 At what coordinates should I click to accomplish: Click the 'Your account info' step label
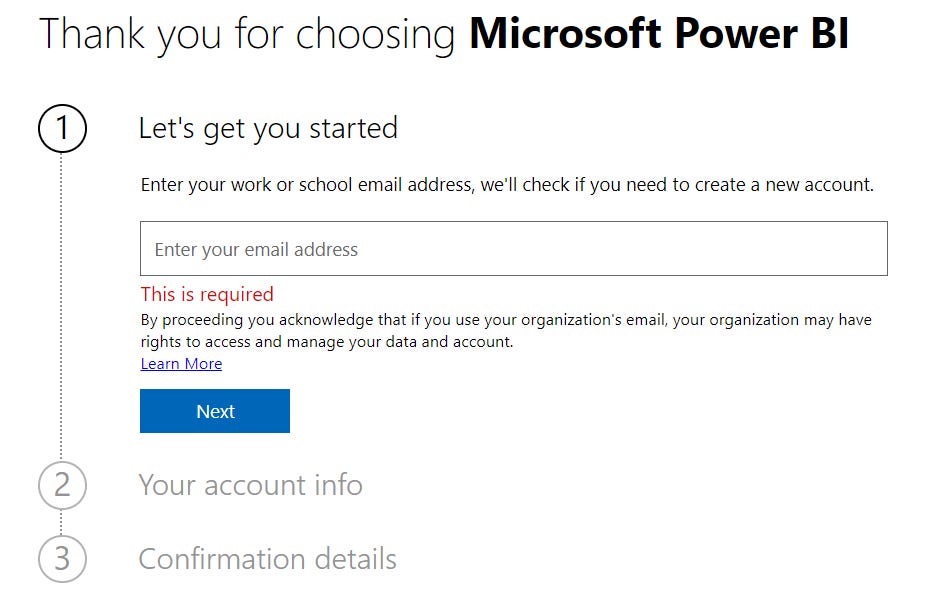(x=251, y=486)
